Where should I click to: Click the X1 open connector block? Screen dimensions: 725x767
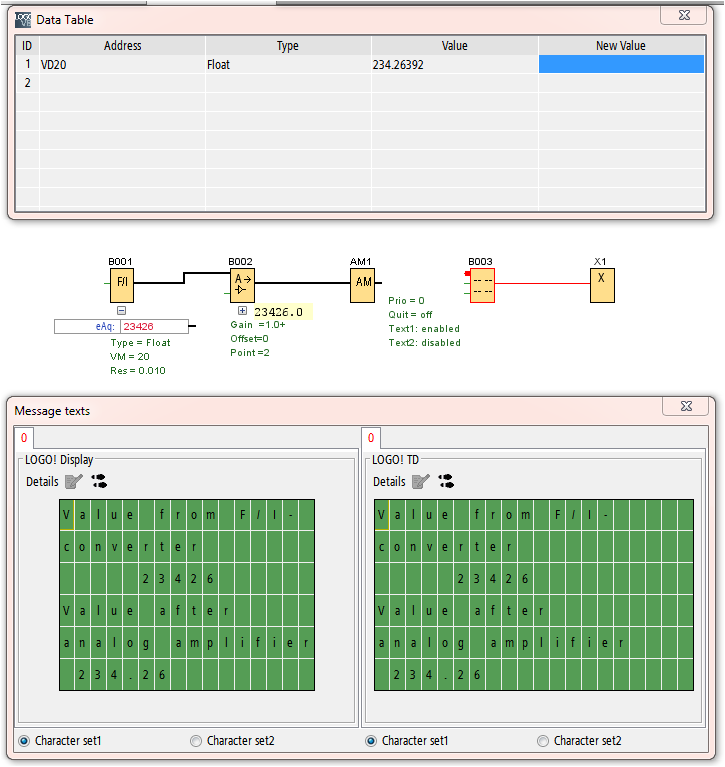point(602,284)
